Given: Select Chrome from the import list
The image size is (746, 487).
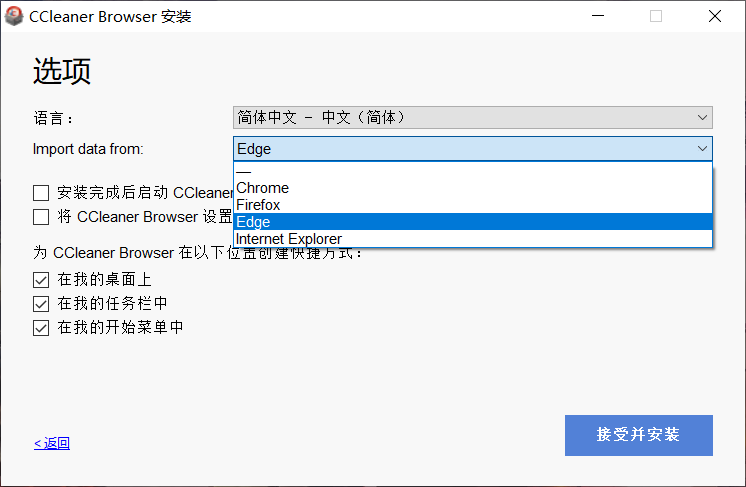Looking at the screenshot, I should [263, 188].
